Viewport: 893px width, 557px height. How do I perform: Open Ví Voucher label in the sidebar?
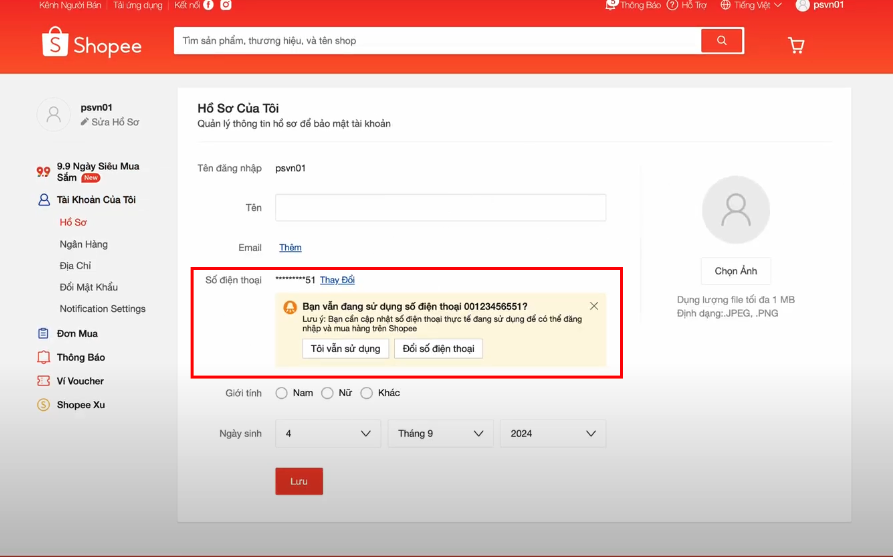click(x=80, y=381)
